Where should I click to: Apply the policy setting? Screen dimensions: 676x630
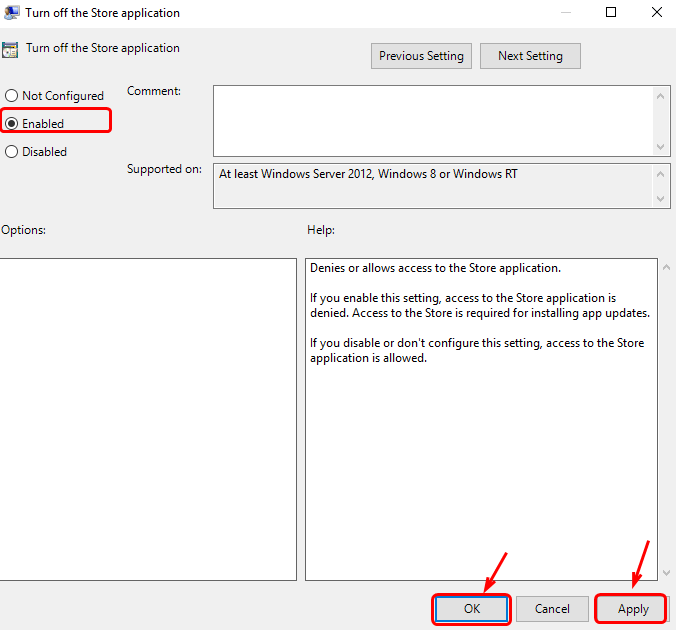[x=633, y=608]
